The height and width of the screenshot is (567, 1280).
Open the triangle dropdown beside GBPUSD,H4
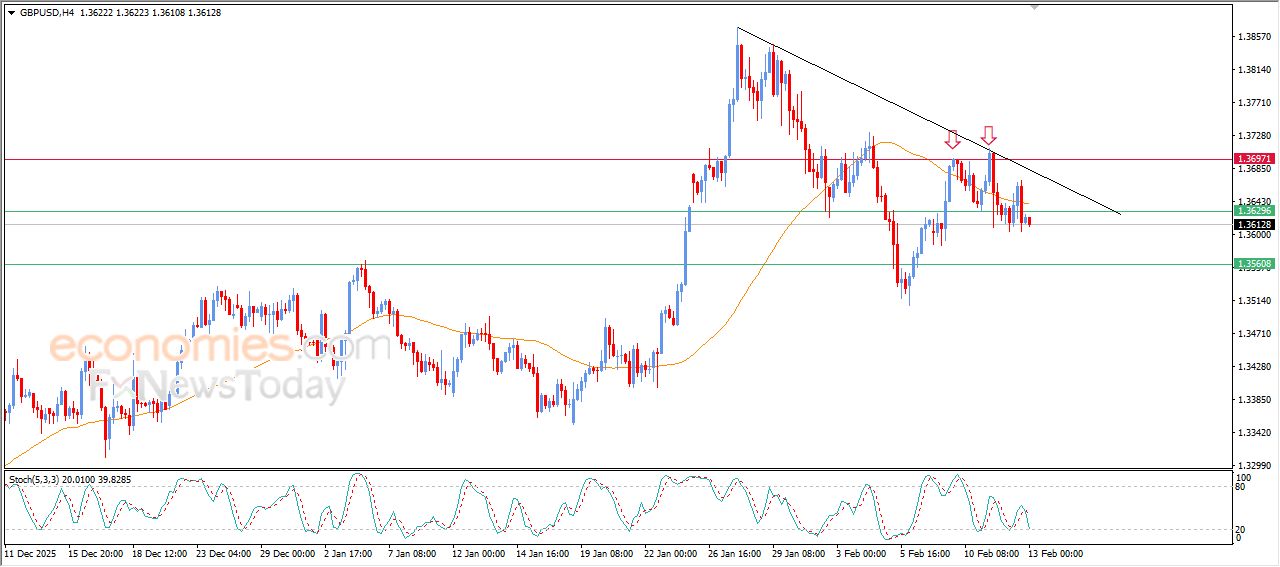click(11, 13)
